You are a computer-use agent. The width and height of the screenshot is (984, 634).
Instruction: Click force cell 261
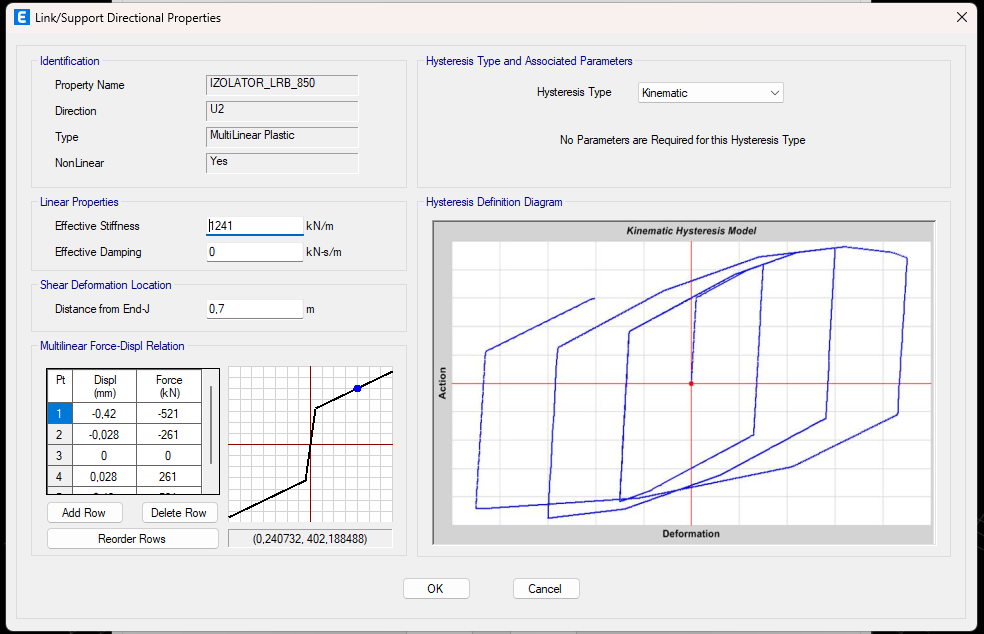pyautogui.click(x=169, y=476)
